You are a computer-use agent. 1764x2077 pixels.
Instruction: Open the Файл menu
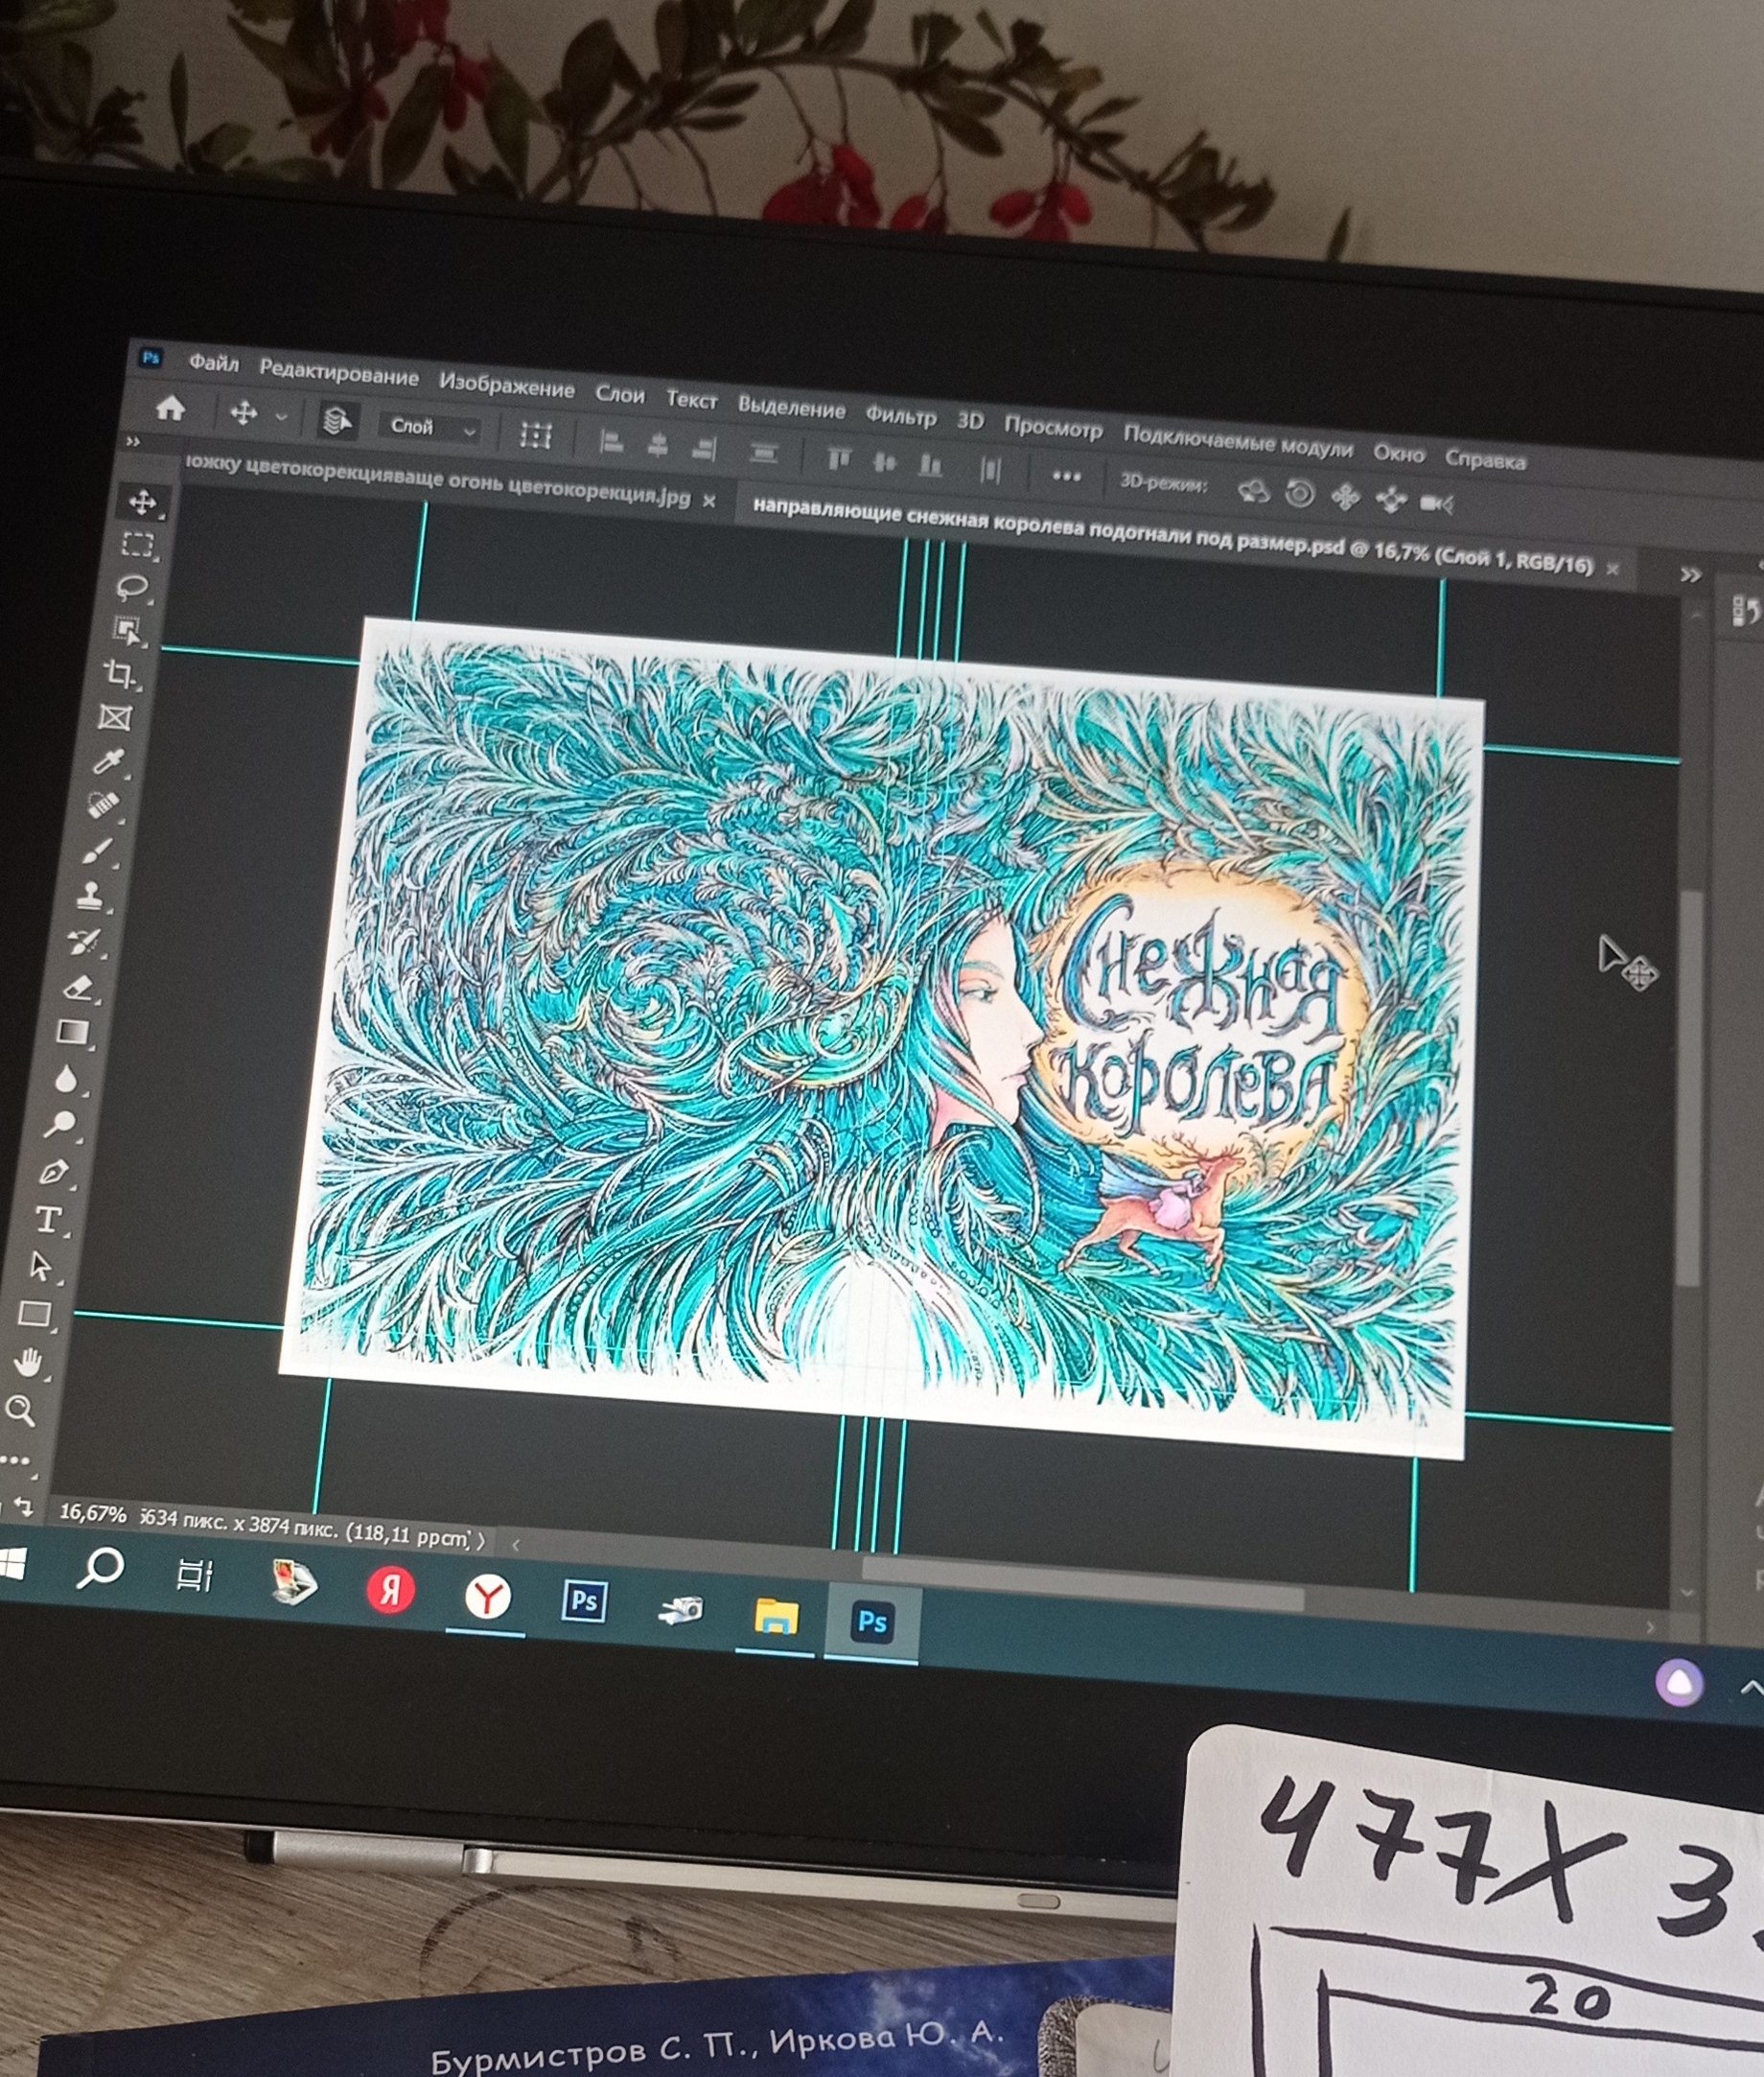coord(214,363)
